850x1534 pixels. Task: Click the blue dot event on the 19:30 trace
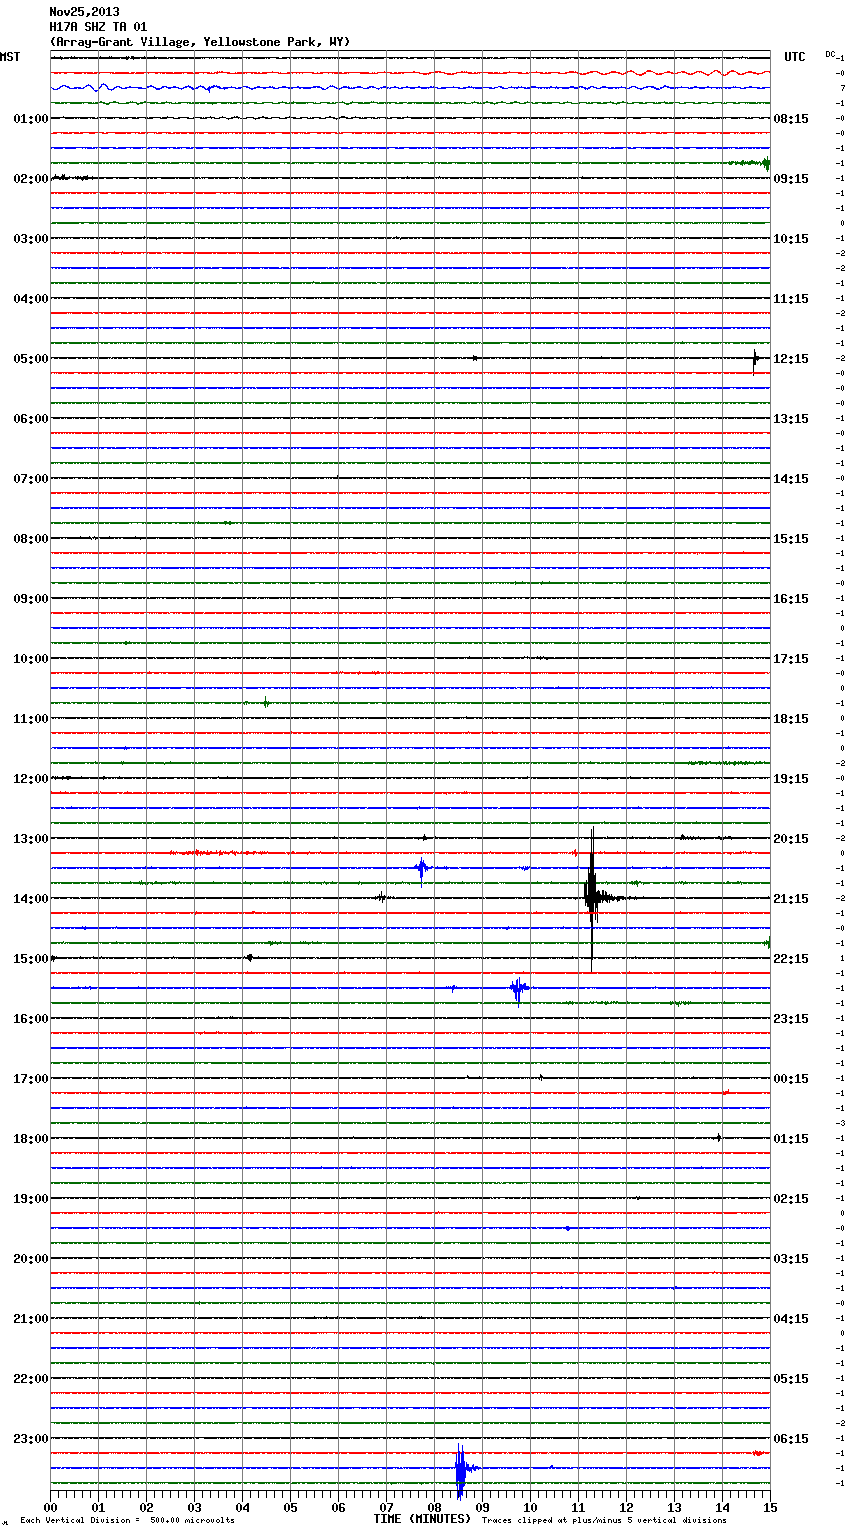567,1228
